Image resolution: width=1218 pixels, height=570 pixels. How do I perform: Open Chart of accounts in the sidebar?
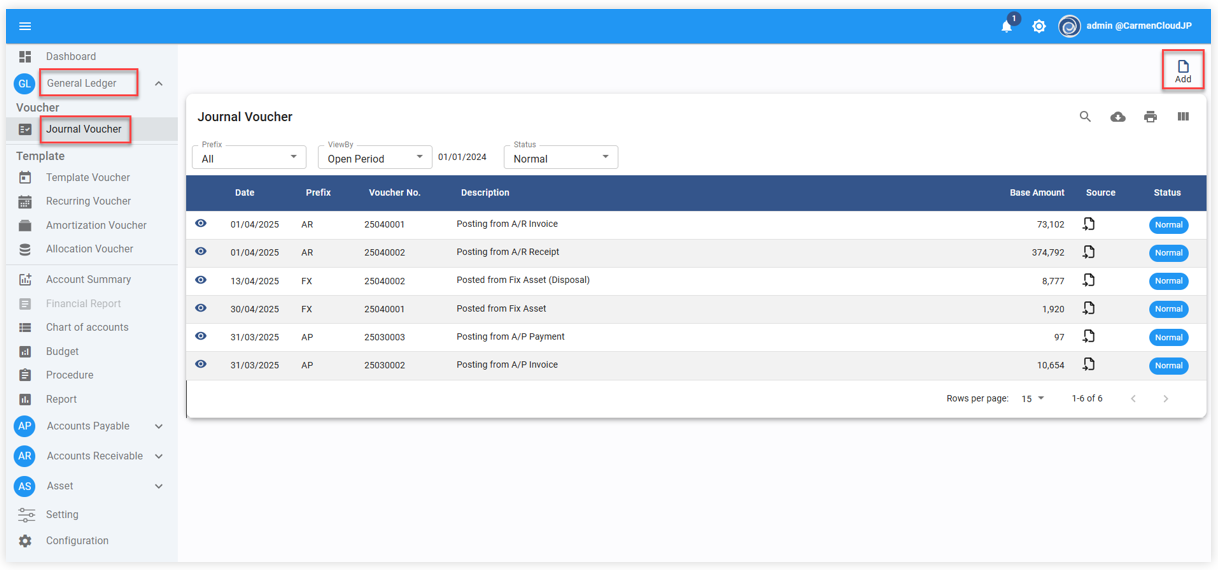87,328
